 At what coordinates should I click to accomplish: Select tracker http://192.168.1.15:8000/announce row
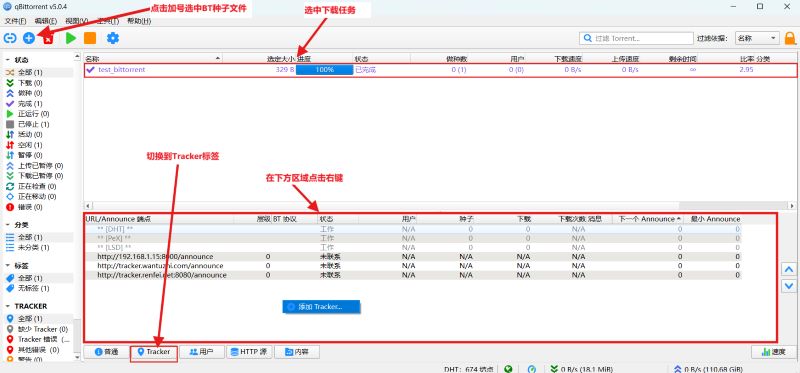pyautogui.click(x=413, y=257)
